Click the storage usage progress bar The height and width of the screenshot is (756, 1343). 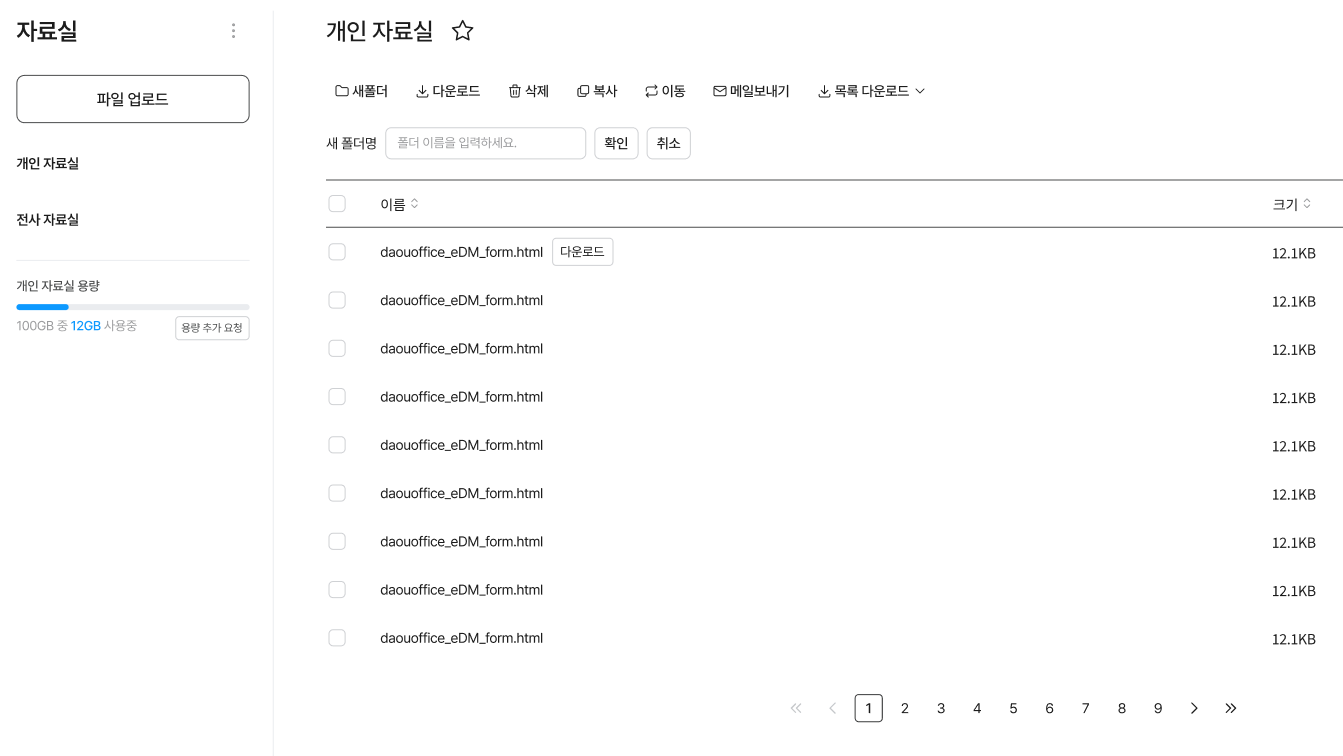coord(133,307)
